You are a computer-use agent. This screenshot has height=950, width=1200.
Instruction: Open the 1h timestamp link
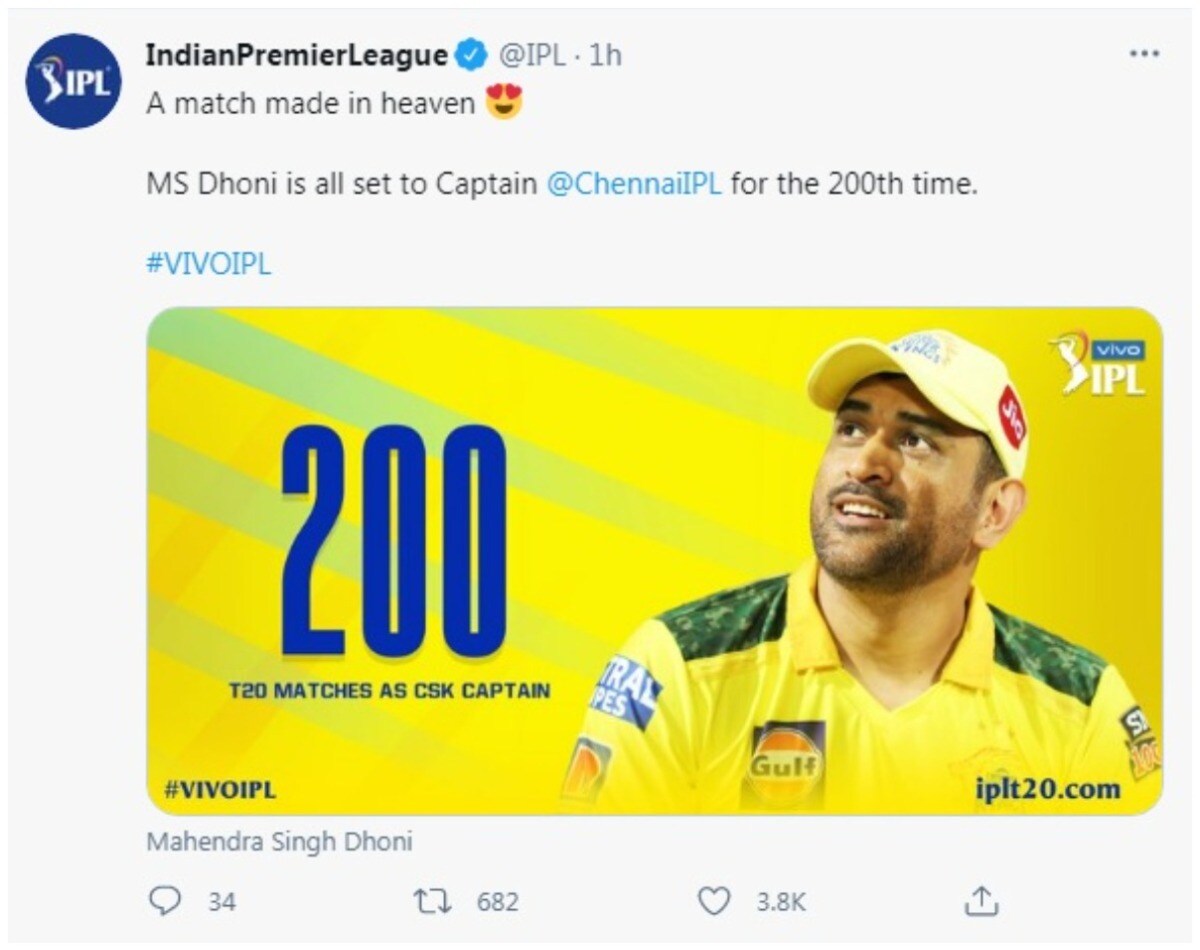click(x=606, y=56)
